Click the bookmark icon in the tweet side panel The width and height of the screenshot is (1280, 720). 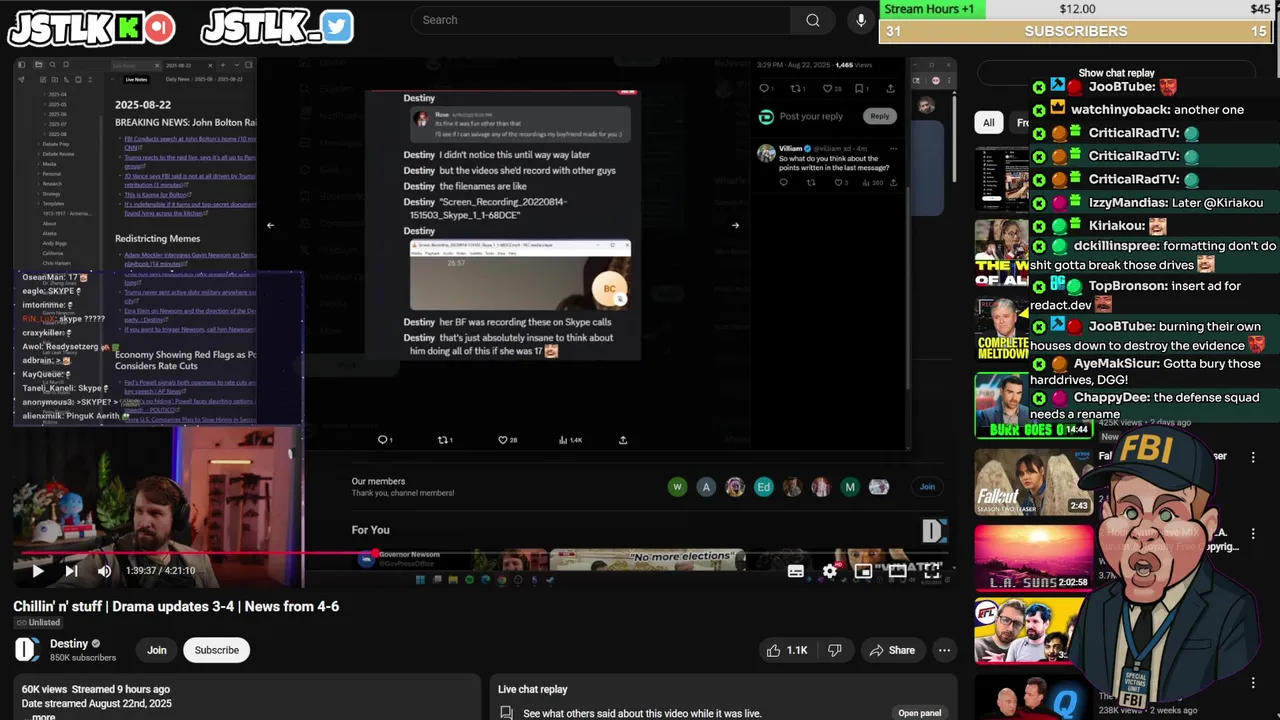(859, 88)
